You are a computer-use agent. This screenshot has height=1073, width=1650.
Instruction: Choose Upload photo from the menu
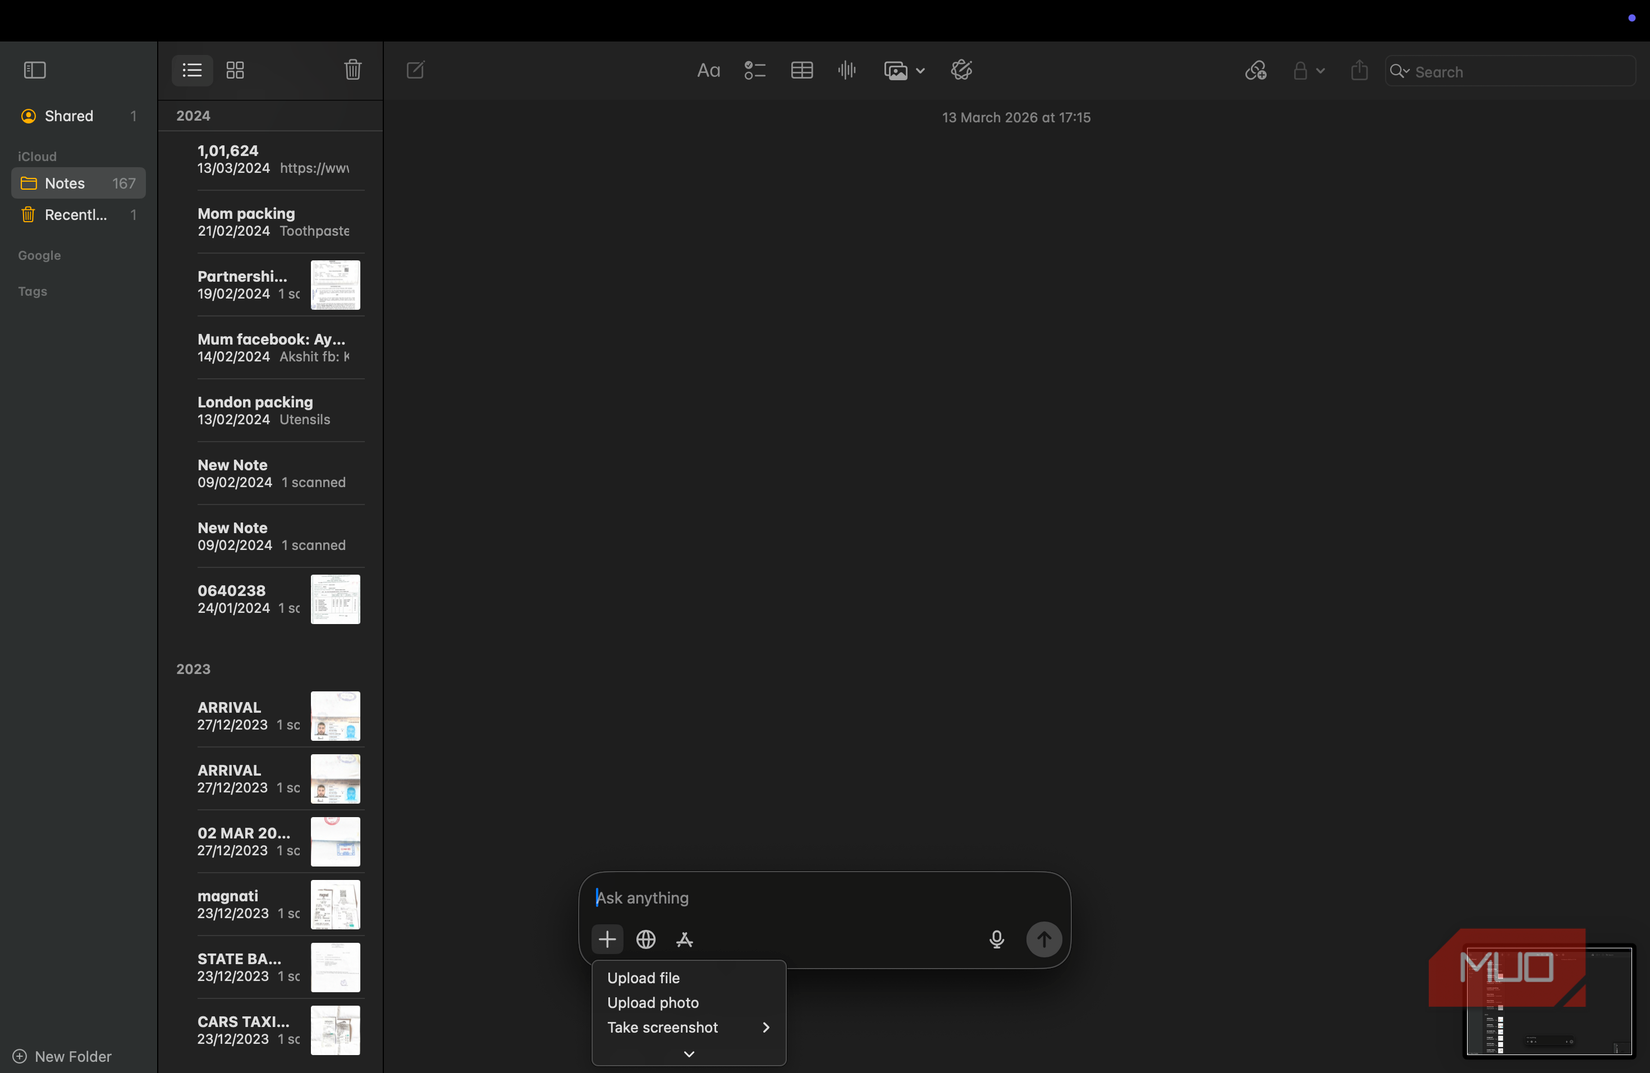tap(652, 1002)
